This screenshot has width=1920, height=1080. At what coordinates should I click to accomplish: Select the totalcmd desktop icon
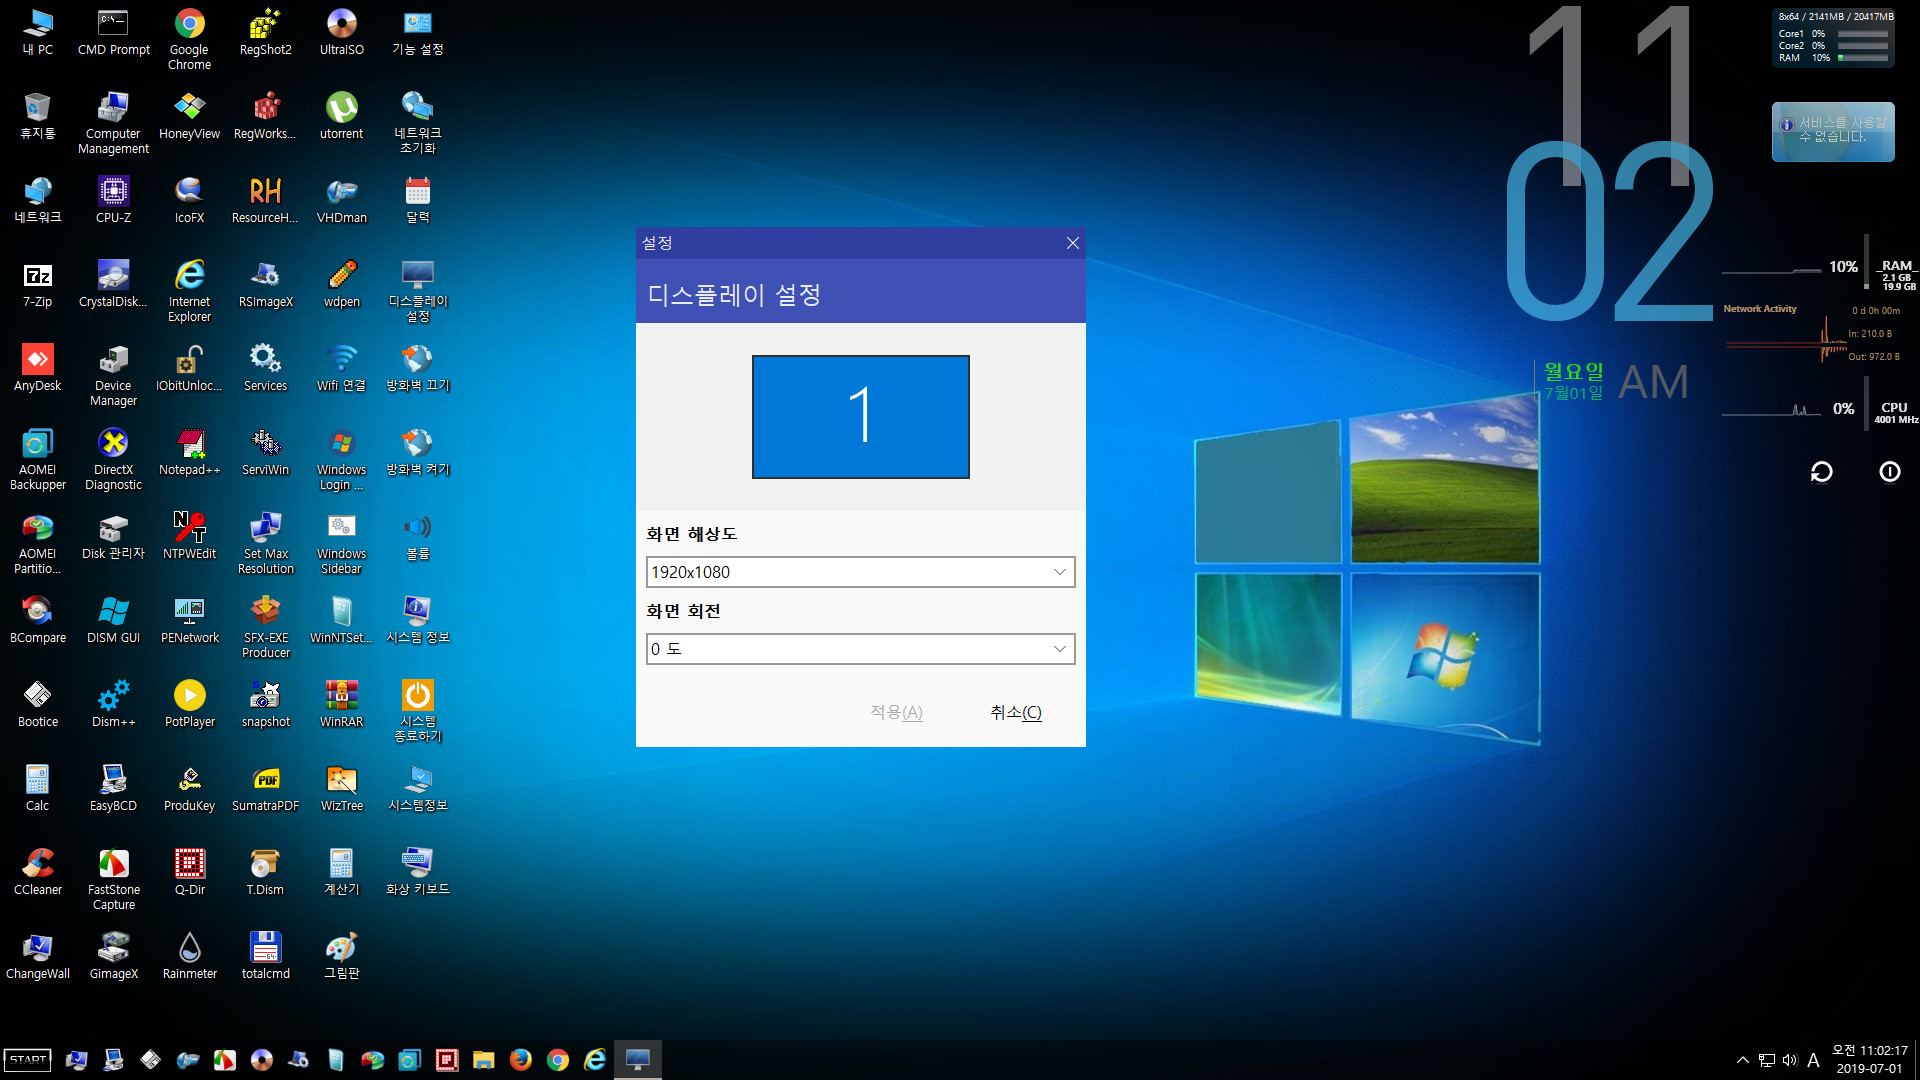[x=266, y=957]
